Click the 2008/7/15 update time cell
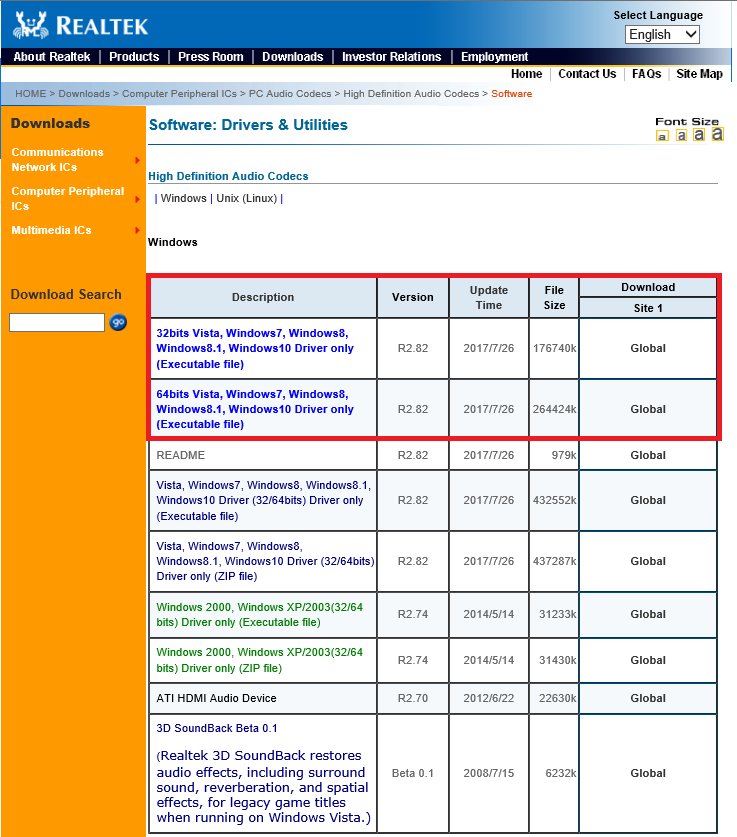This screenshot has width=737, height=837. click(x=488, y=773)
